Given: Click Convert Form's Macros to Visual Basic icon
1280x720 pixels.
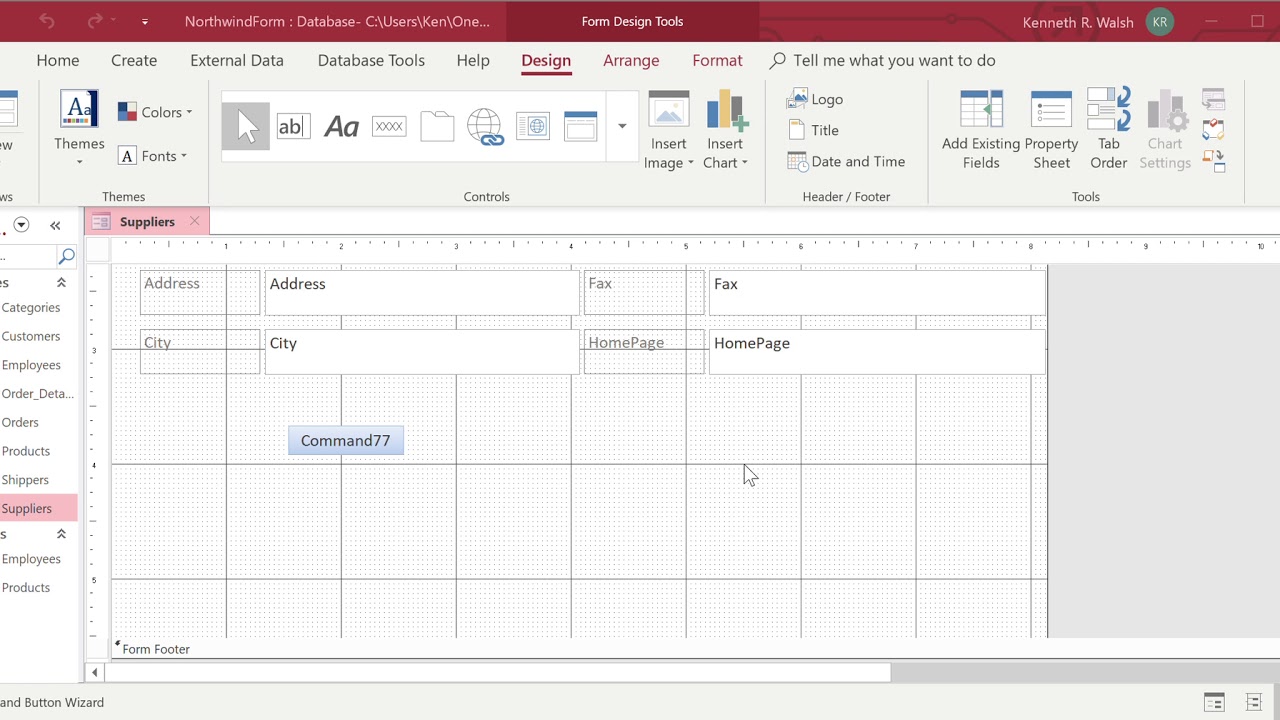Looking at the screenshot, I should coord(1214,161).
